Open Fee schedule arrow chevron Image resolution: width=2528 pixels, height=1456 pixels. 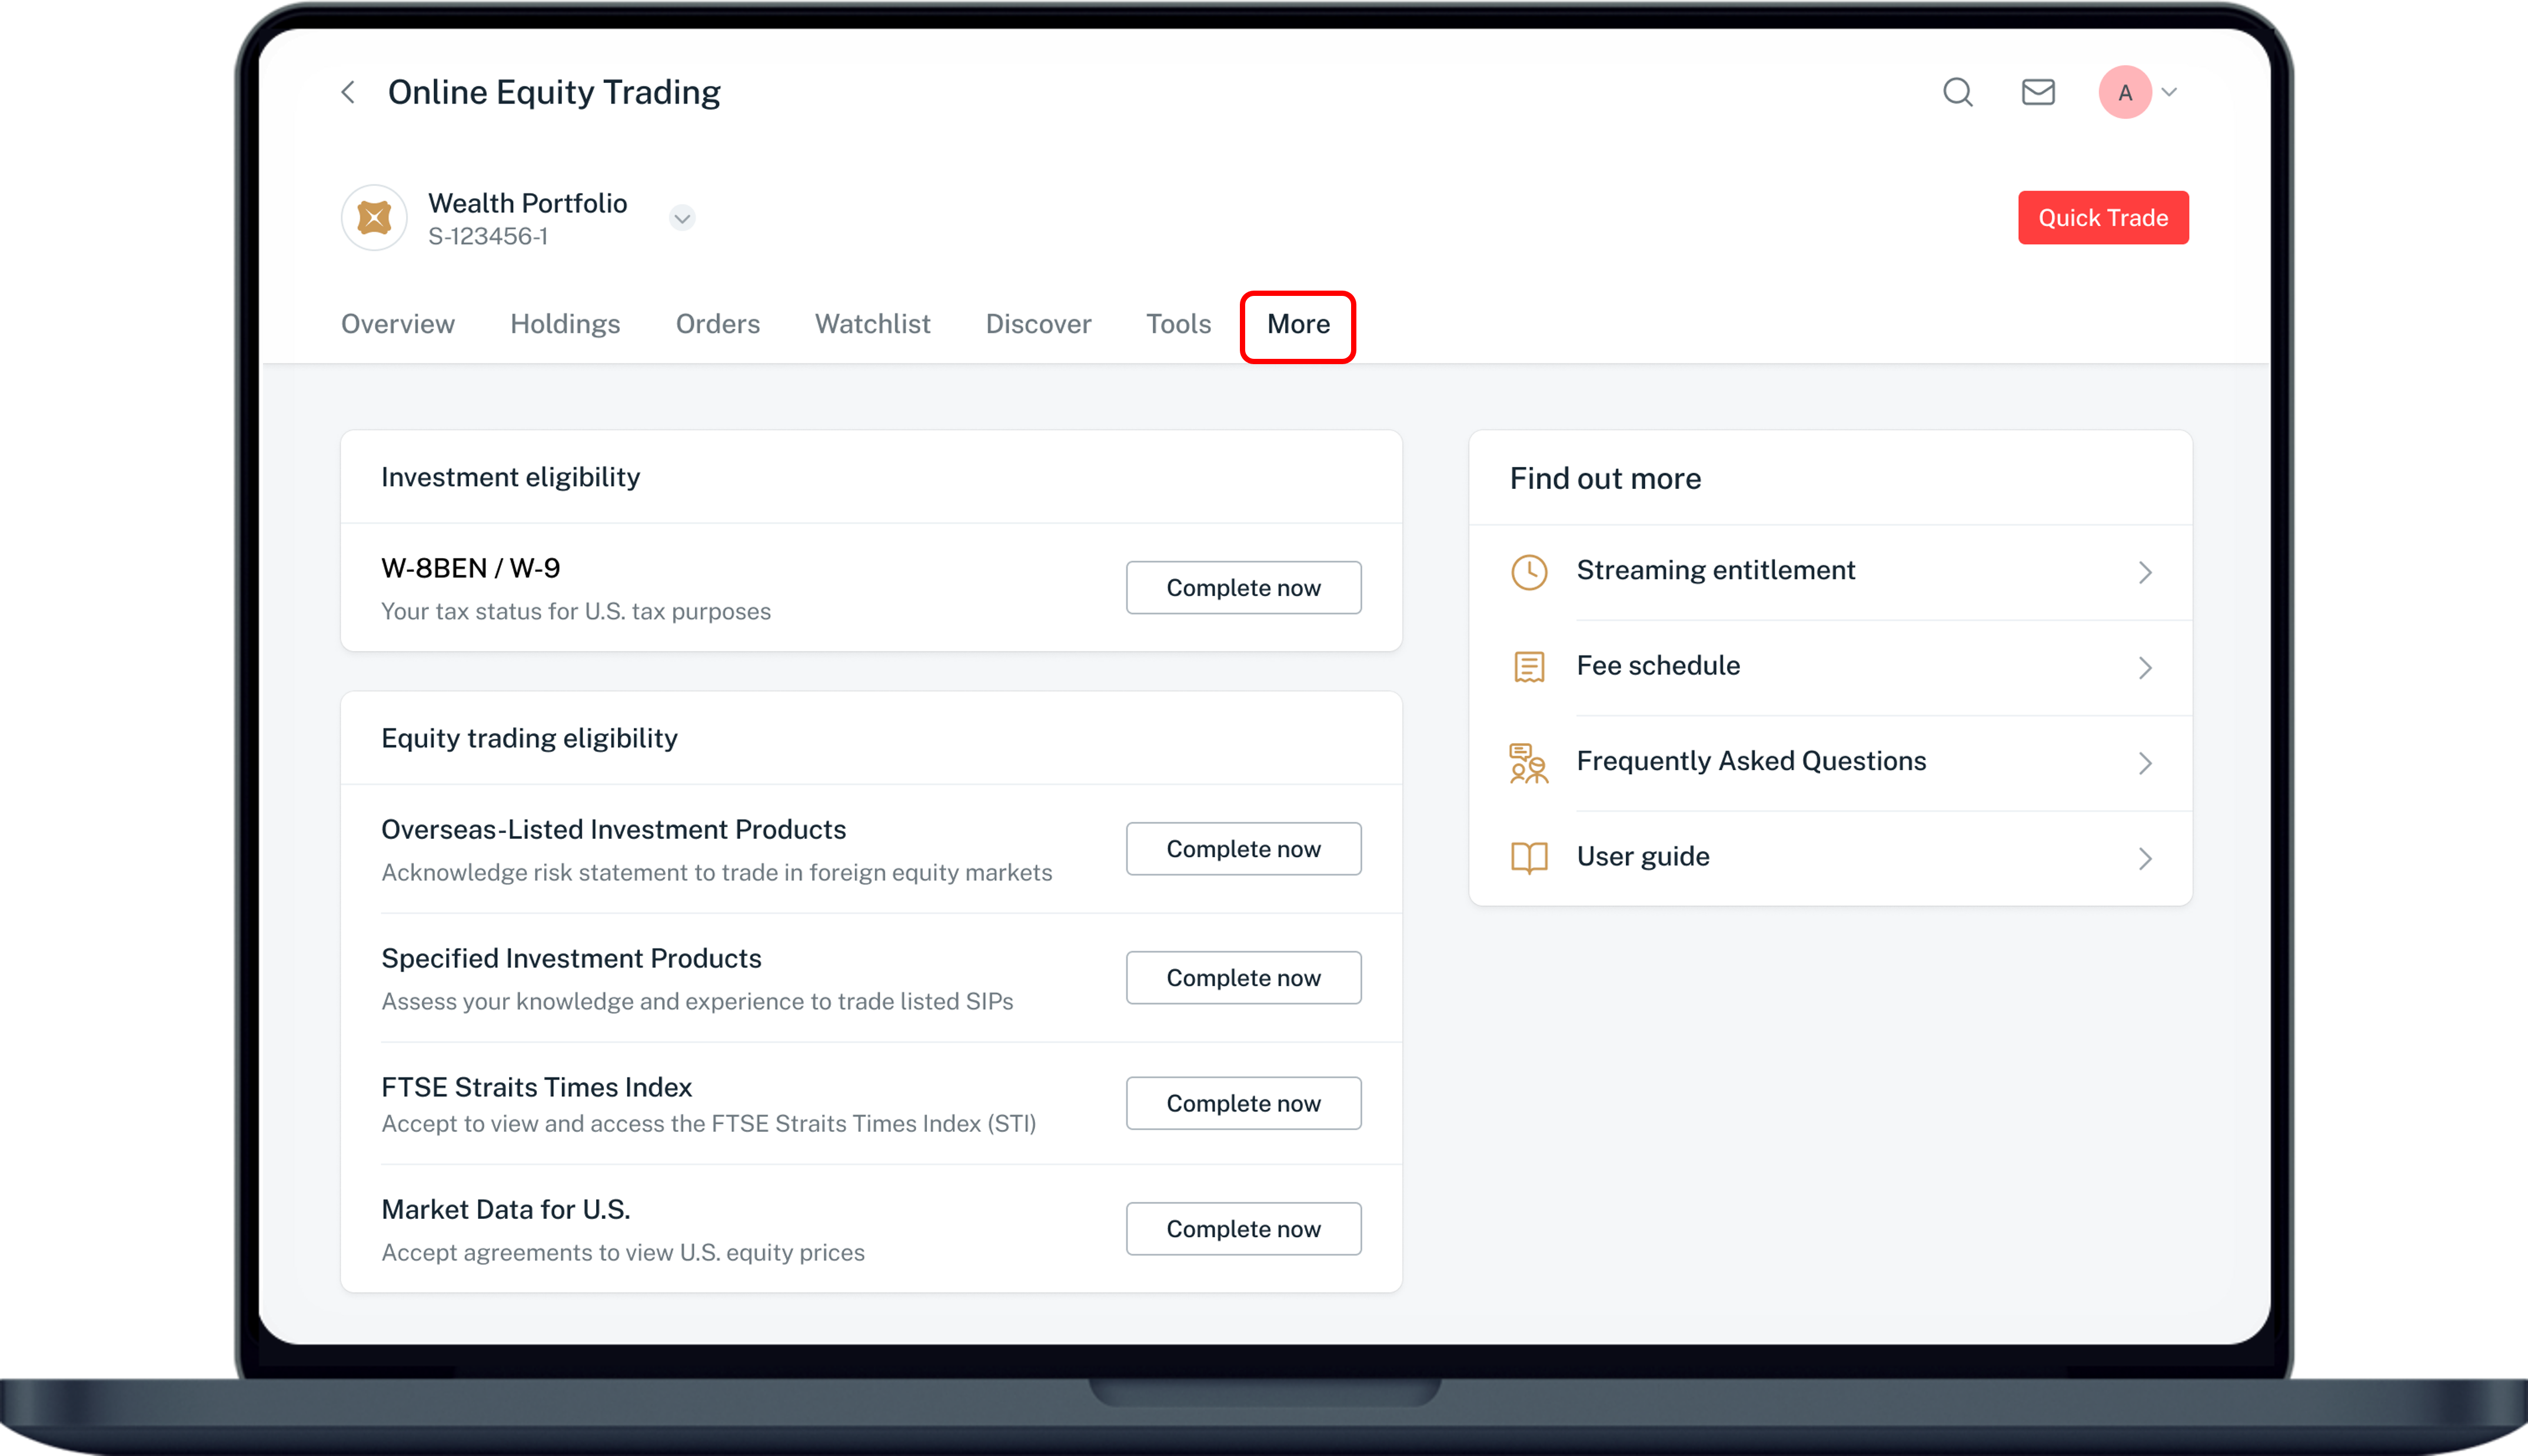2144,667
